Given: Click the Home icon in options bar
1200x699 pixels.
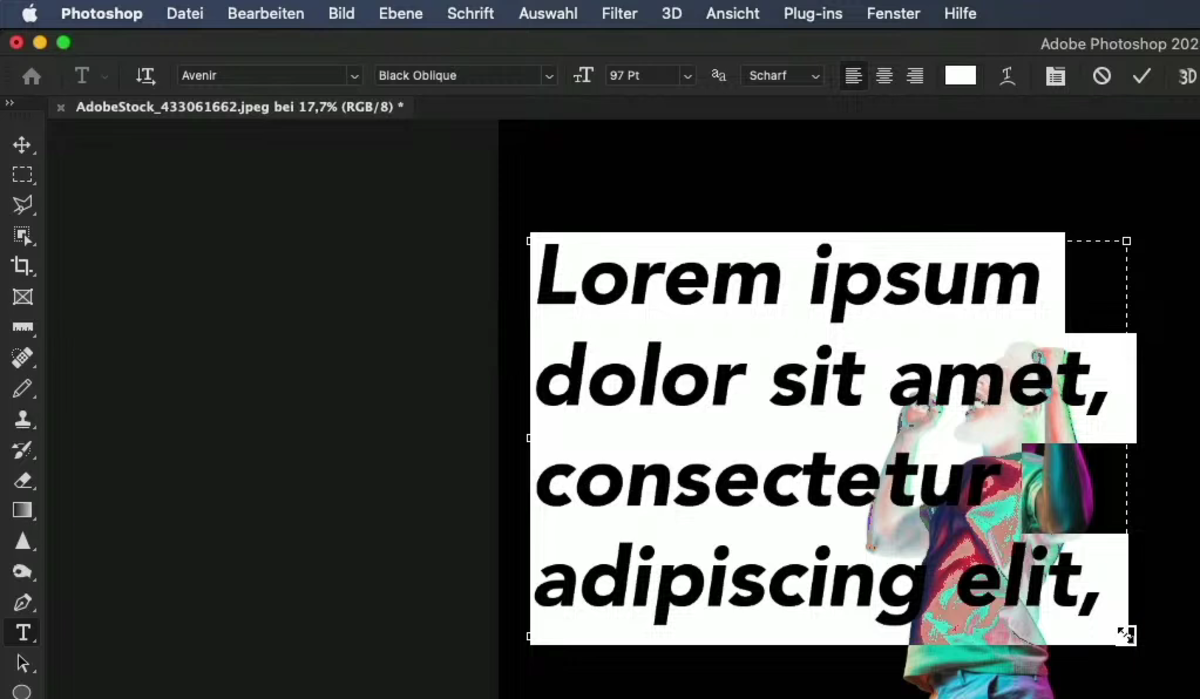Looking at the screenshot, I should pyautogui.click(x=31, y=76).
